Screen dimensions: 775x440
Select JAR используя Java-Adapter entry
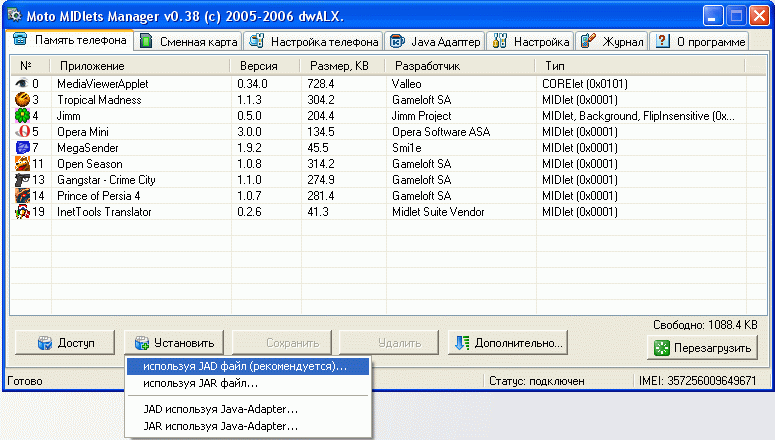pos(248,426)
